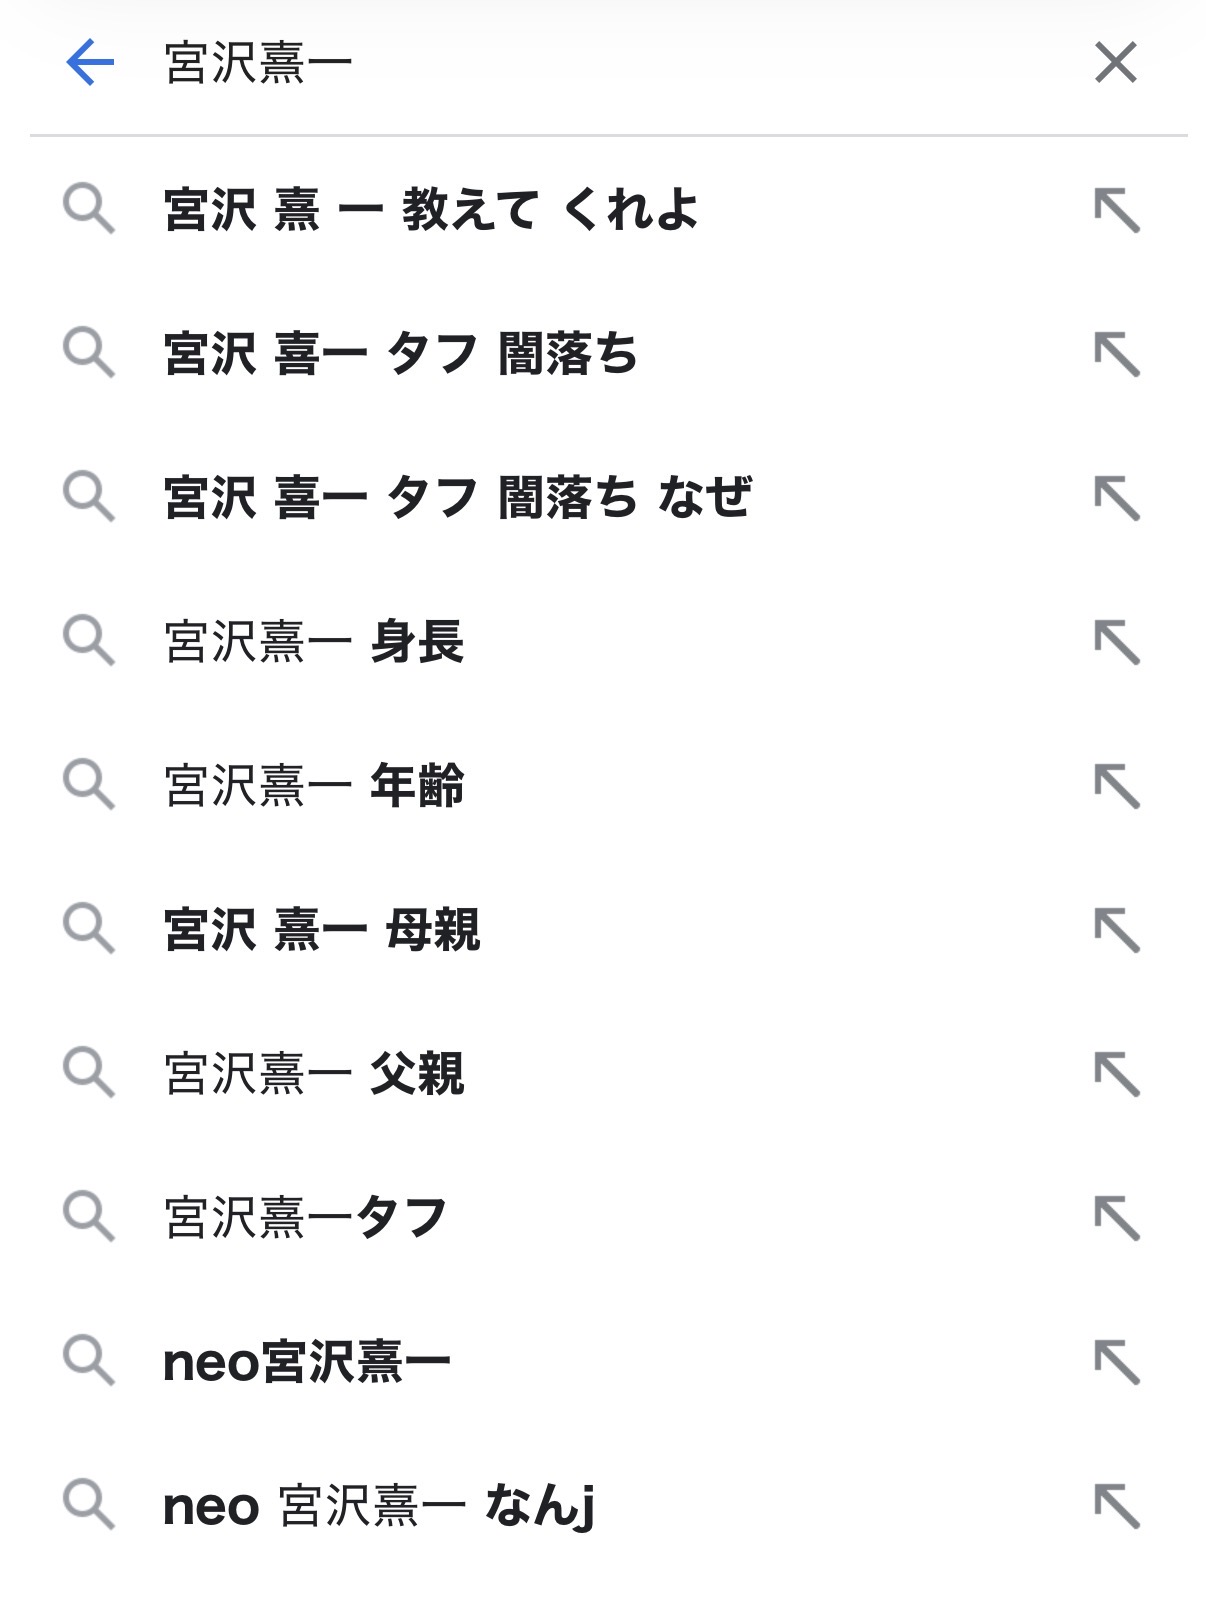Select the 宮沢熹一 身長 suggestion
Screen dimensions: 1206x1603
[314, 642]
